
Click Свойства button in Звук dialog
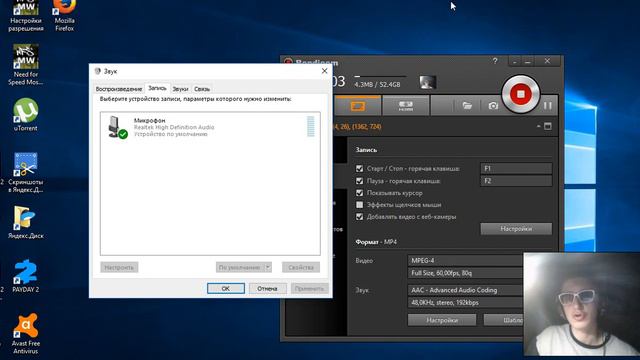click(x=301, y=267)
